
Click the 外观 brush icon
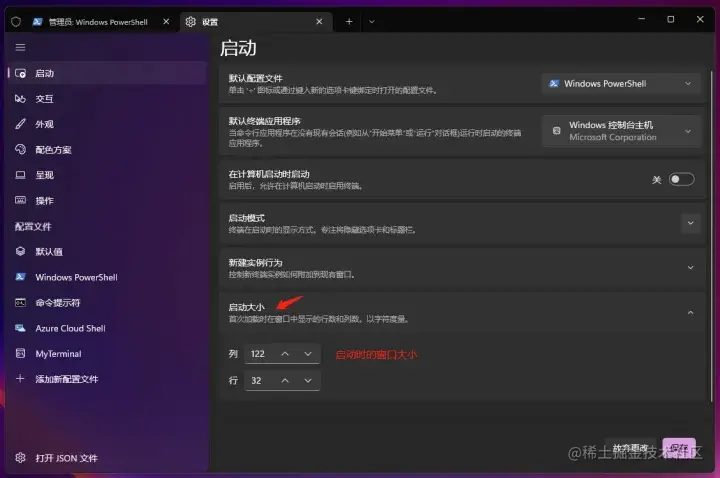coord(20,124)
